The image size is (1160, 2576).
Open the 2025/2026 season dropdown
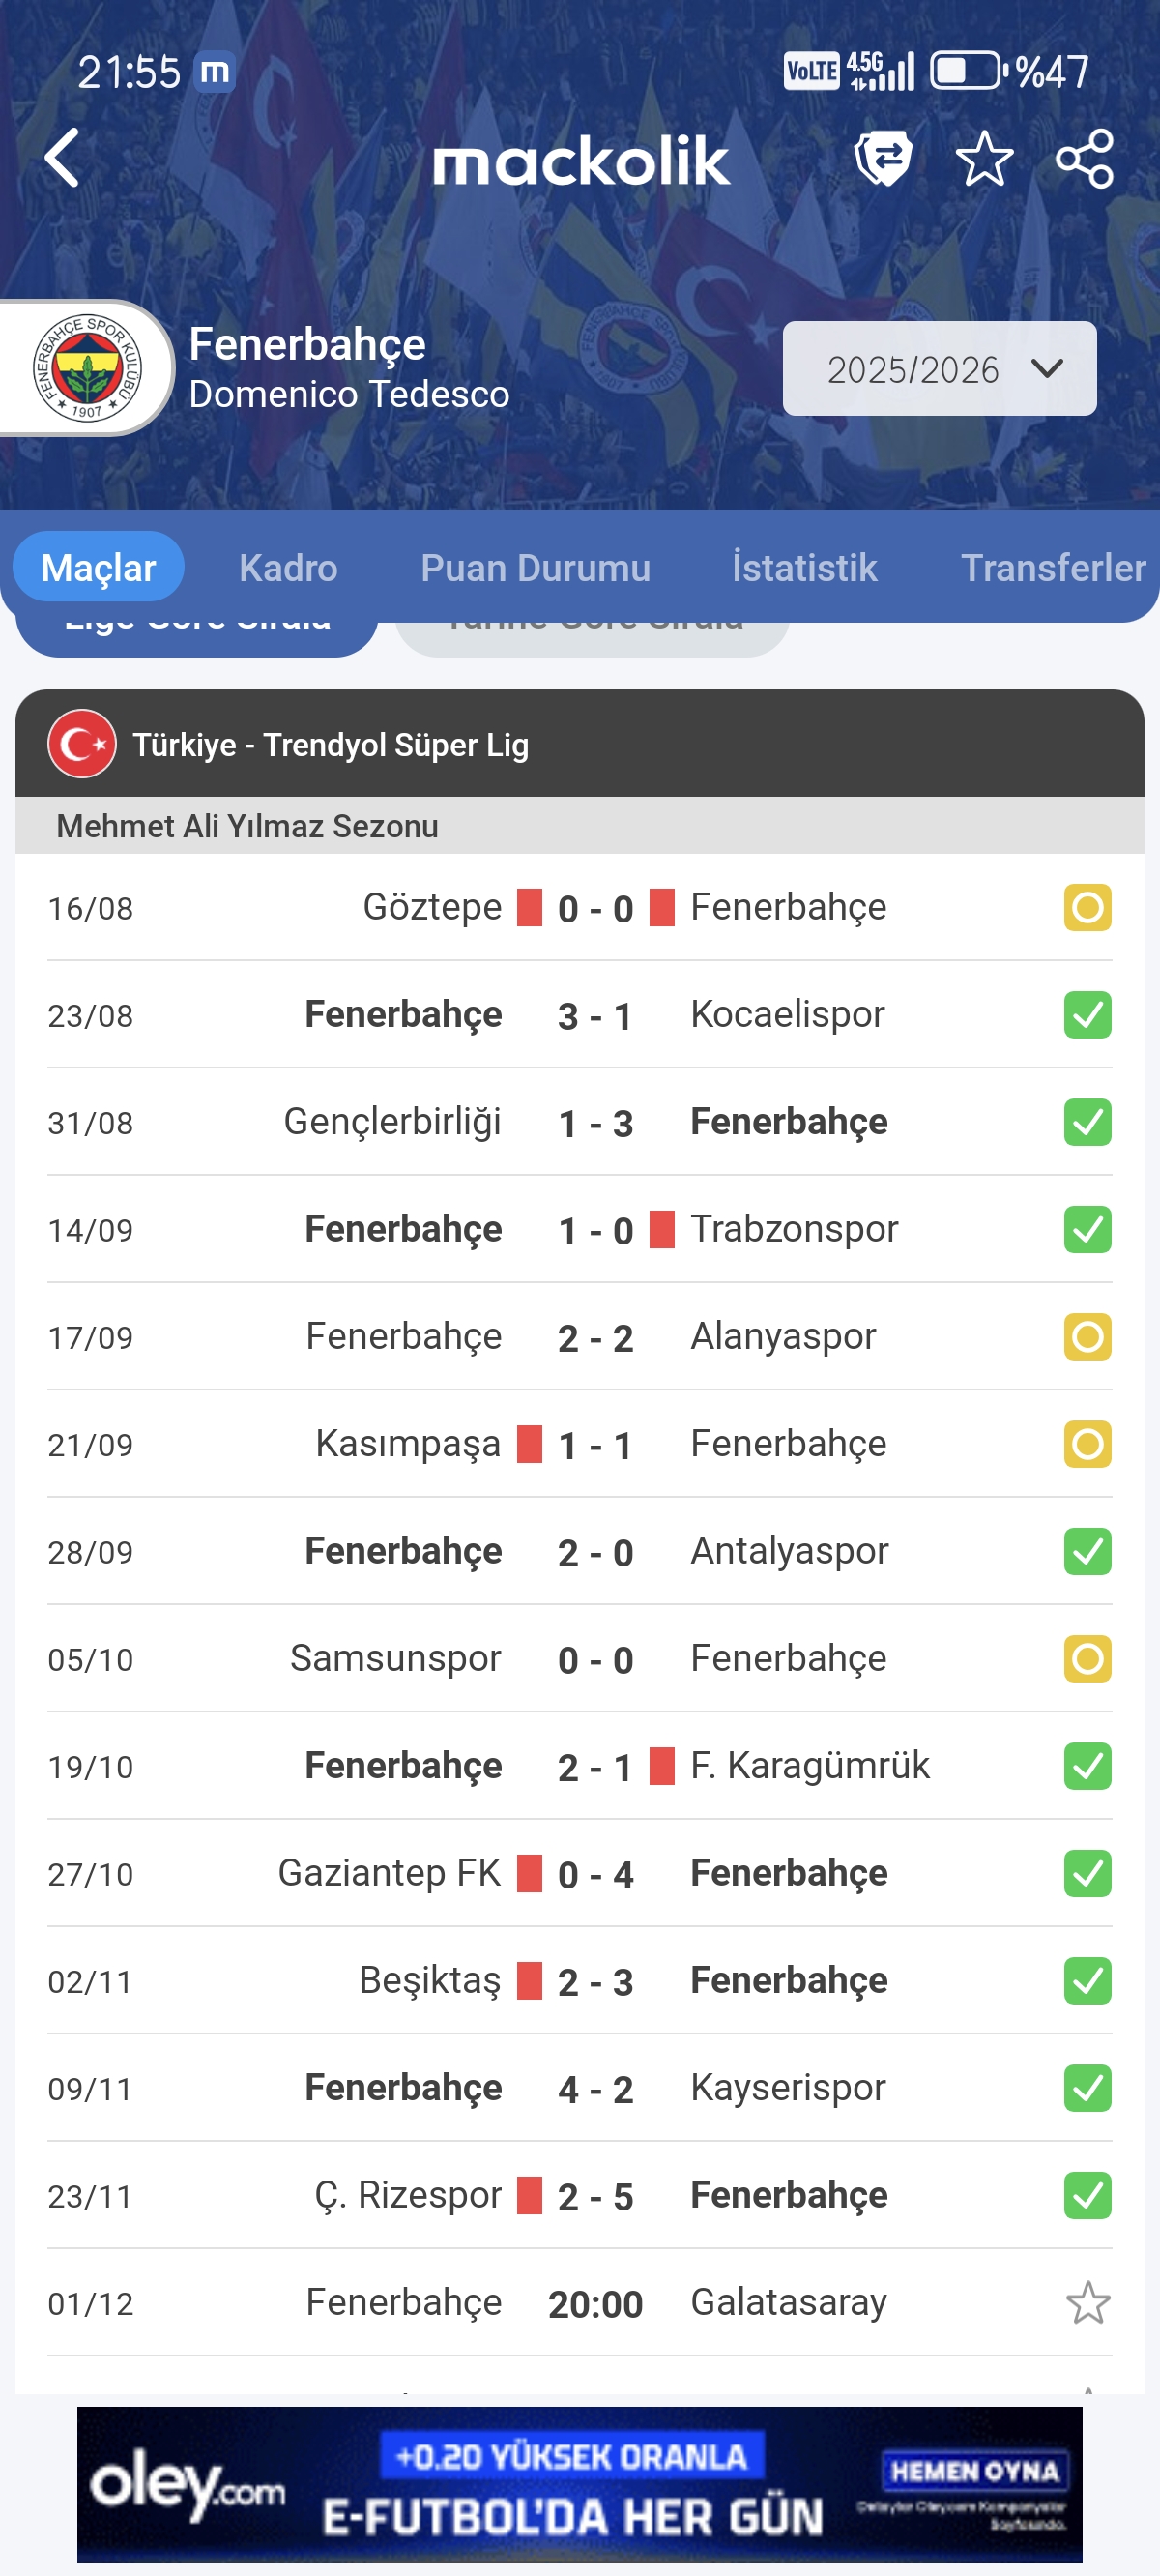click(x=912, y=369)
